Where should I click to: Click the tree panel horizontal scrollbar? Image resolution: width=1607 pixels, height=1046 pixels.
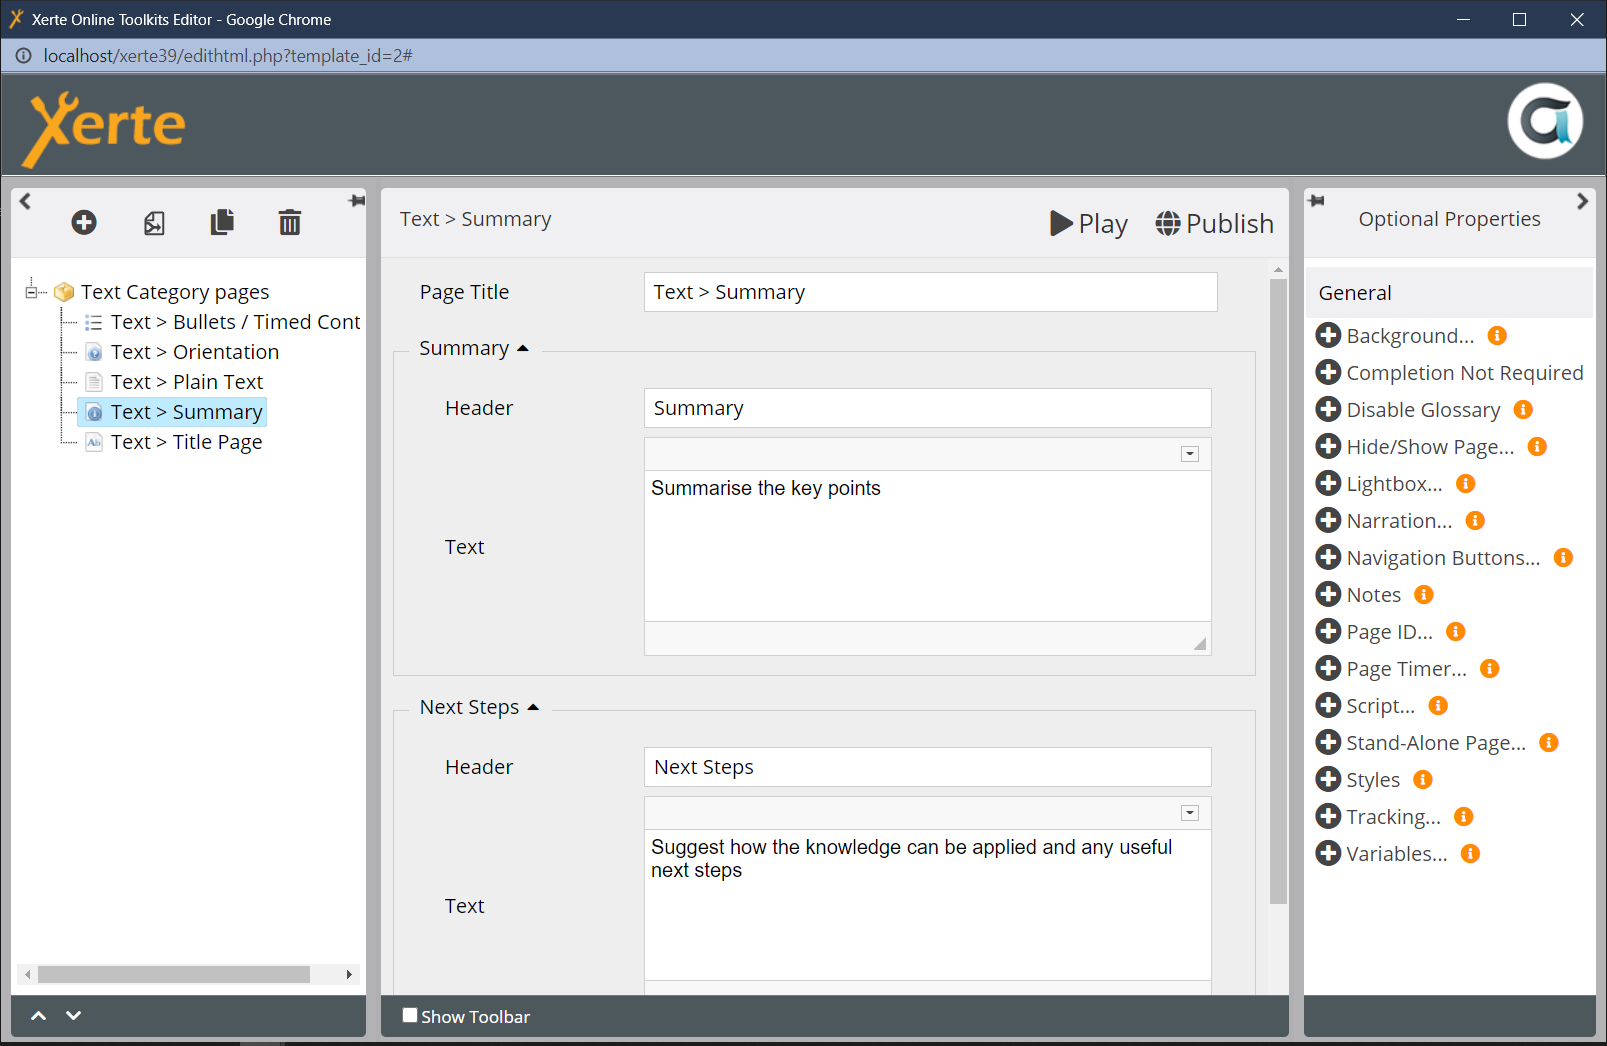pyautogui.click(x=173, y=974)
